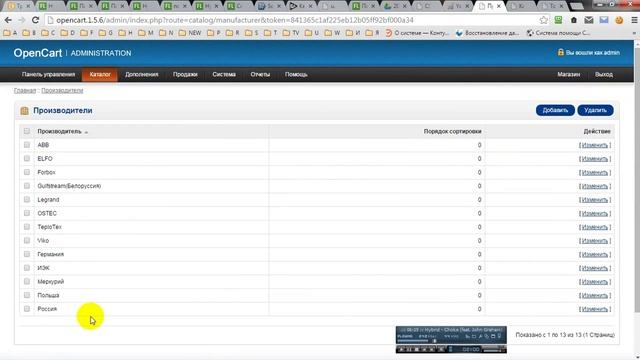Screen dimensions: 640x360
Task: Open the Отчеты menu
Action: point(260,74)
